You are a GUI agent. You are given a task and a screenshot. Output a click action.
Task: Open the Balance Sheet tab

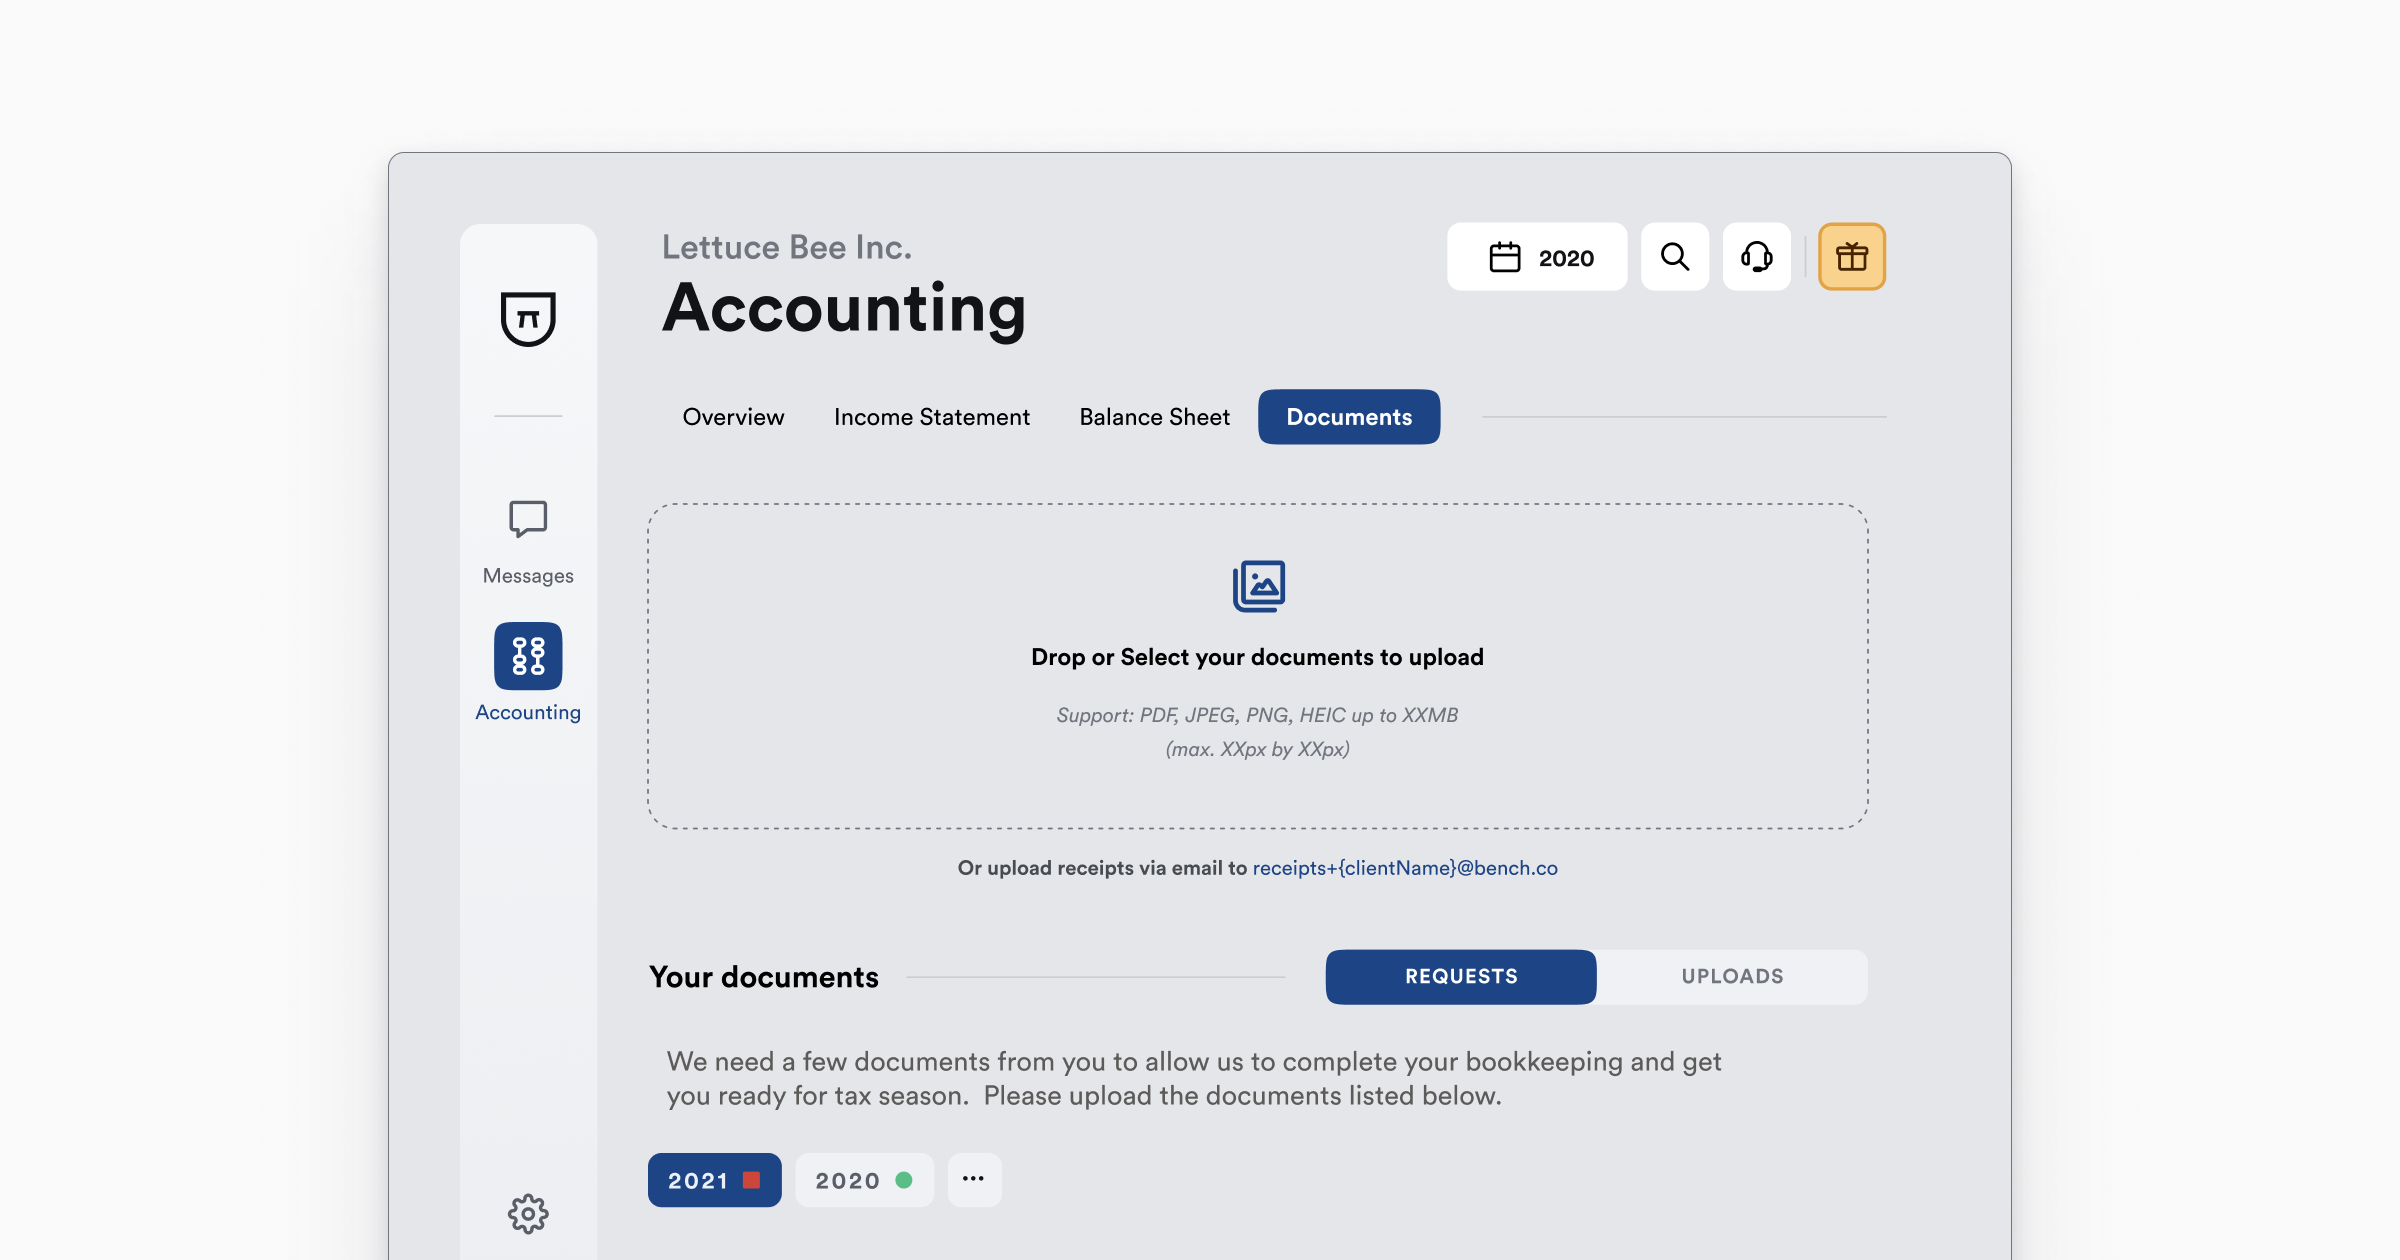[1154, 417]
